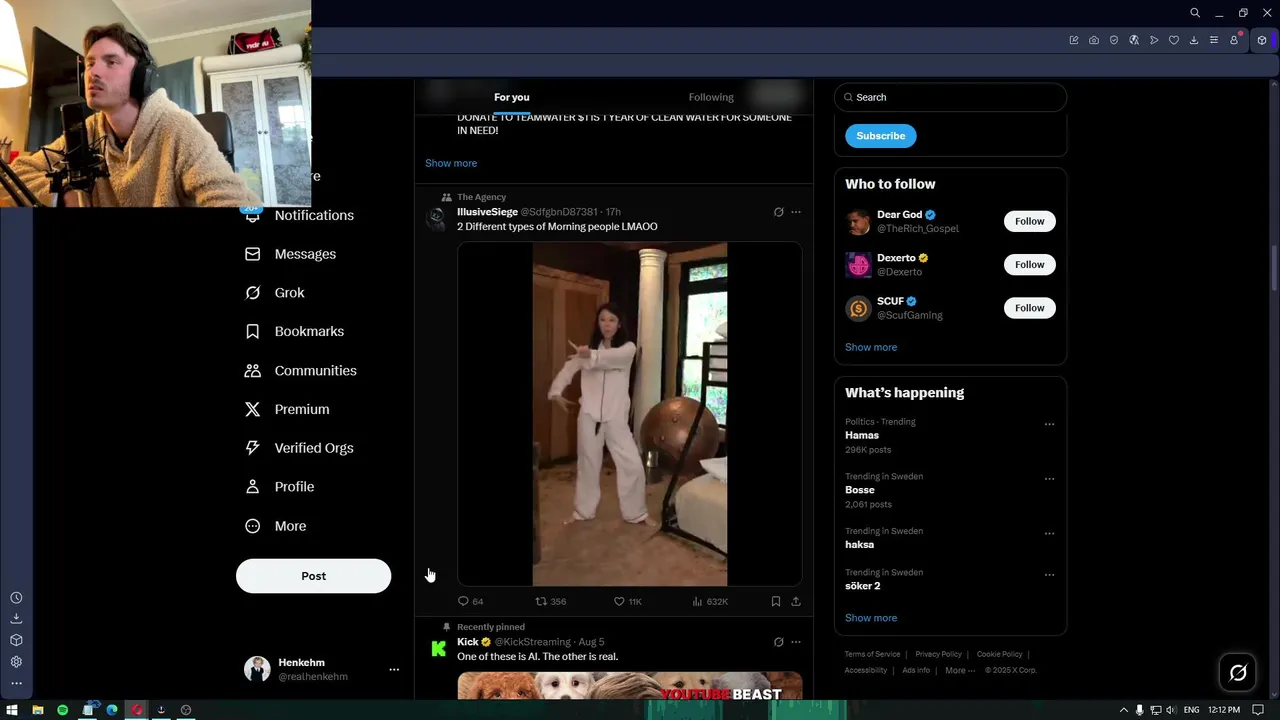
Task: Open the Terms of Service link
Action: pos(873,654)
